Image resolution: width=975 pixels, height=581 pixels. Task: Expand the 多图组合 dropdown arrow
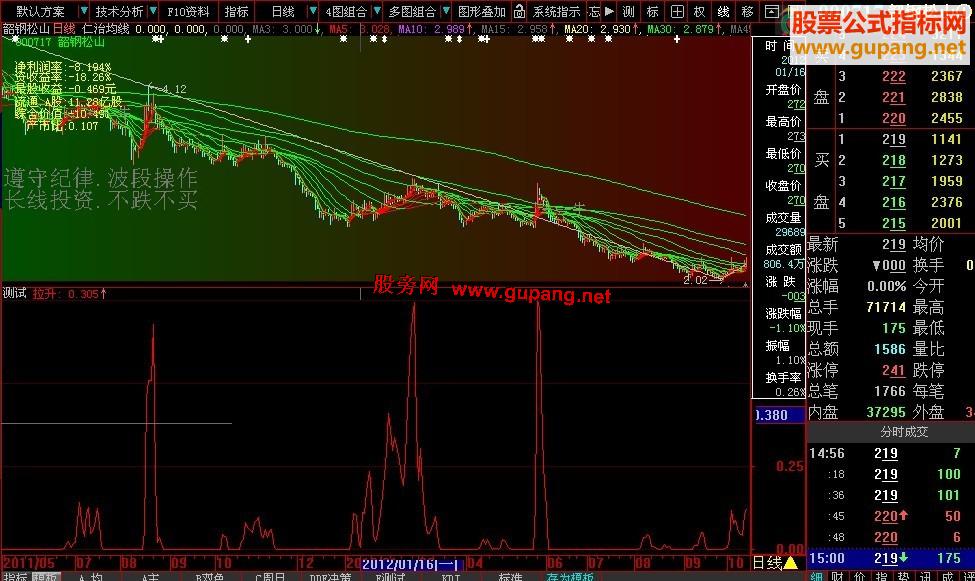[x=446, y=11]
